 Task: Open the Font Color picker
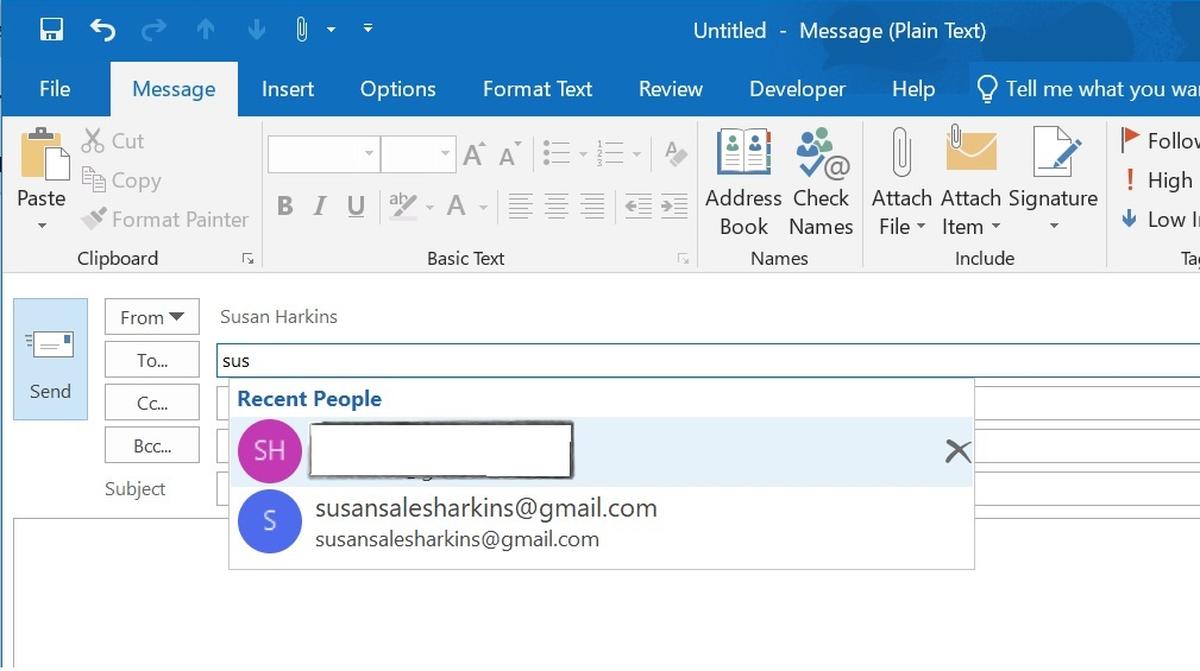[455, 206]
